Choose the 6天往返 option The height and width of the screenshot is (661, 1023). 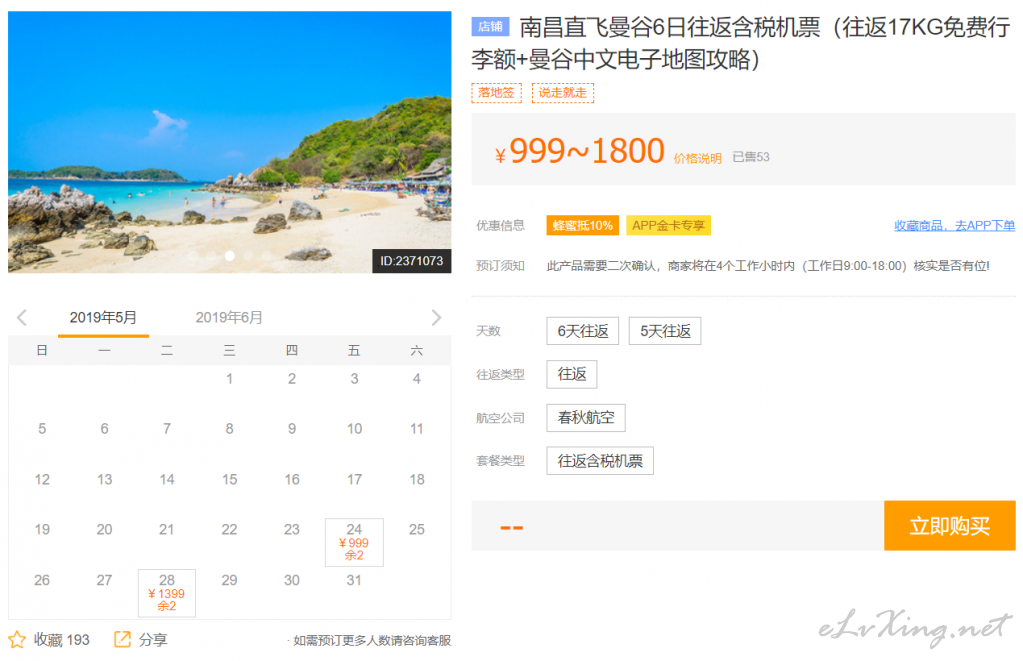tap(583, 331)
